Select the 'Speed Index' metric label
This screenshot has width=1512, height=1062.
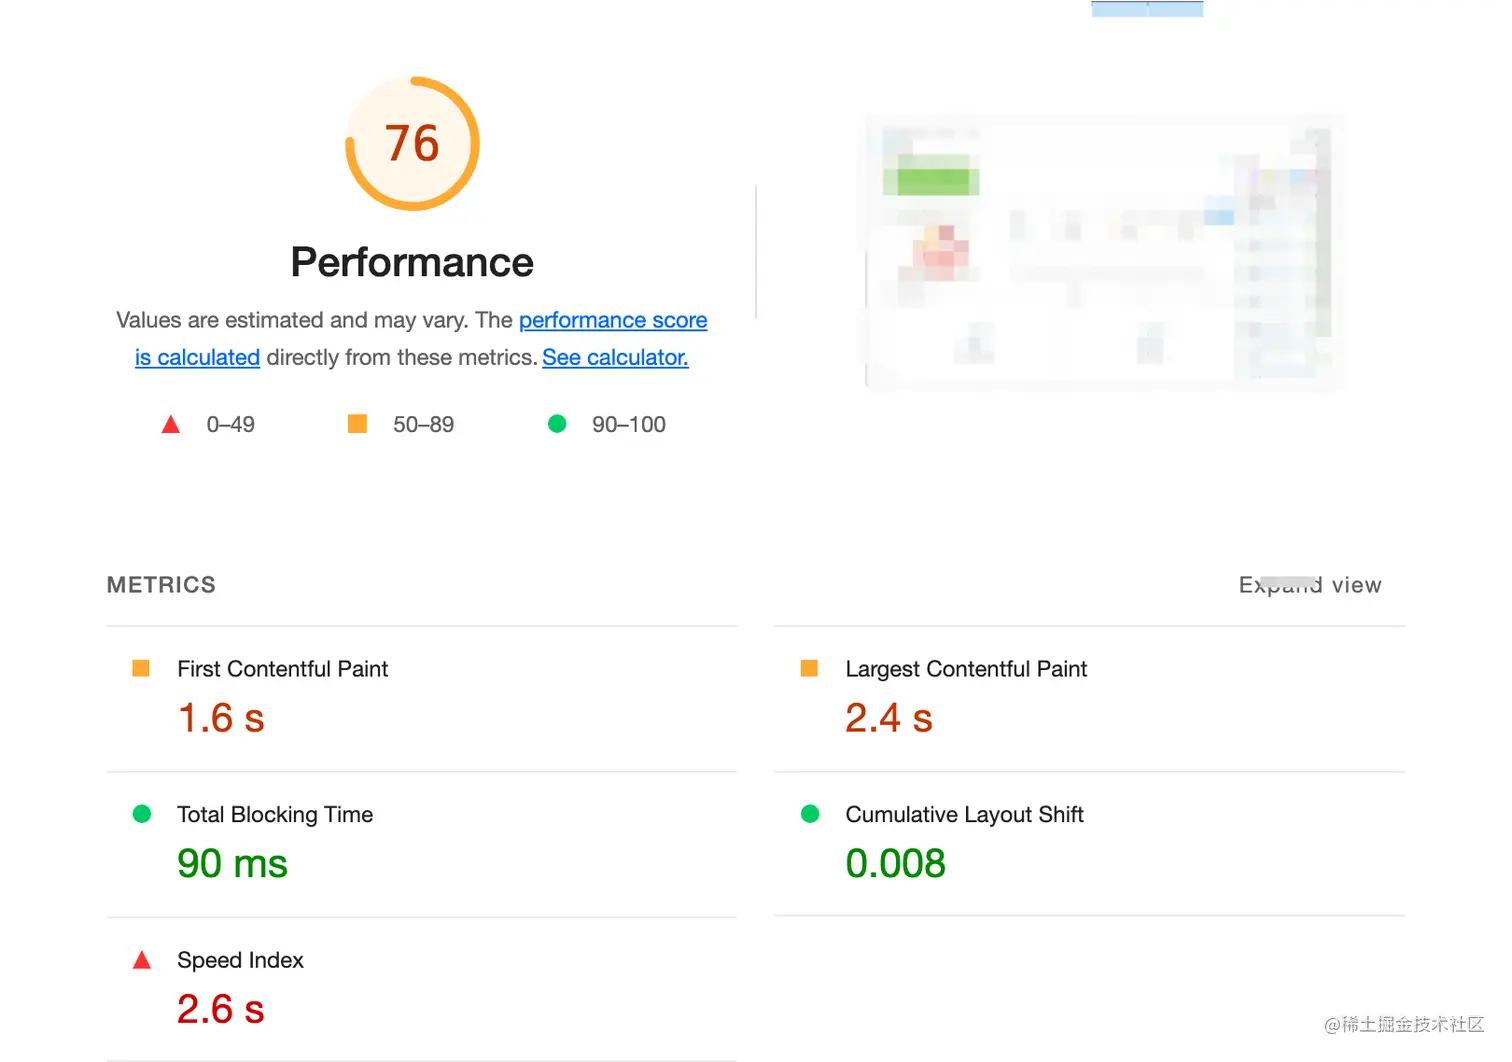click(240, 960)
